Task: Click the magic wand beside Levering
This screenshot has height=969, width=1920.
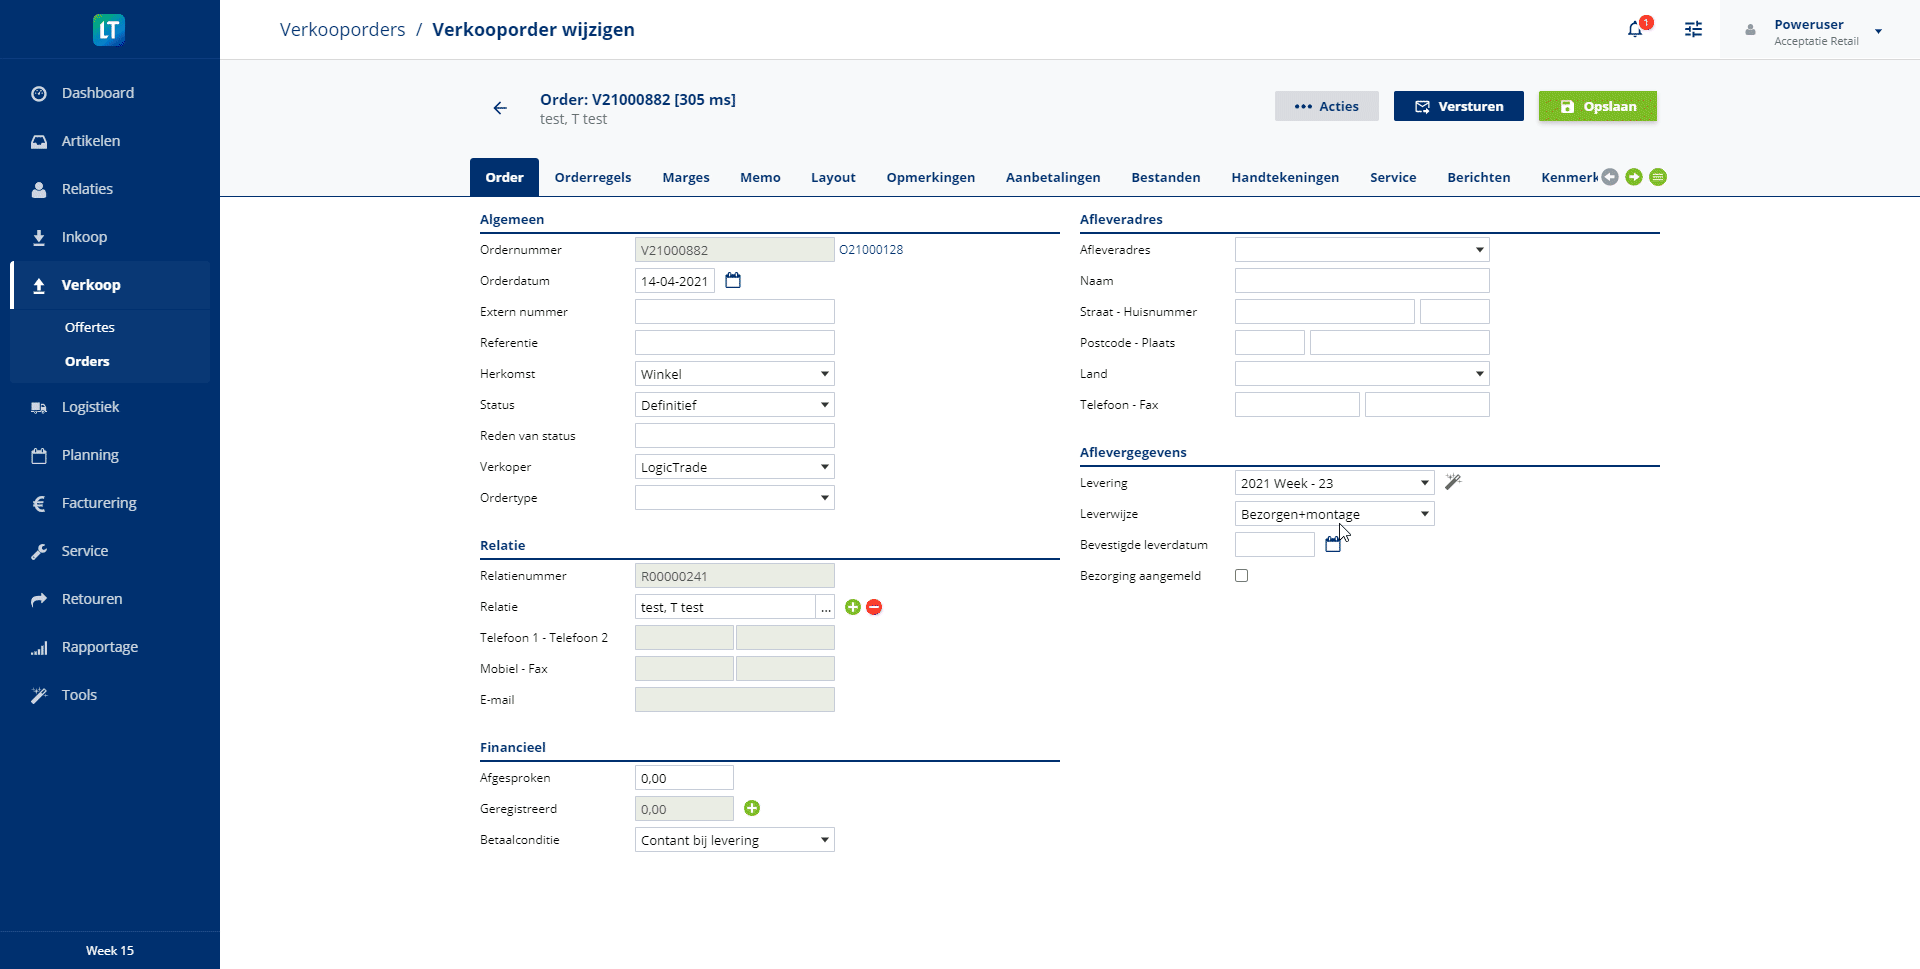Action: (1453, 482)
